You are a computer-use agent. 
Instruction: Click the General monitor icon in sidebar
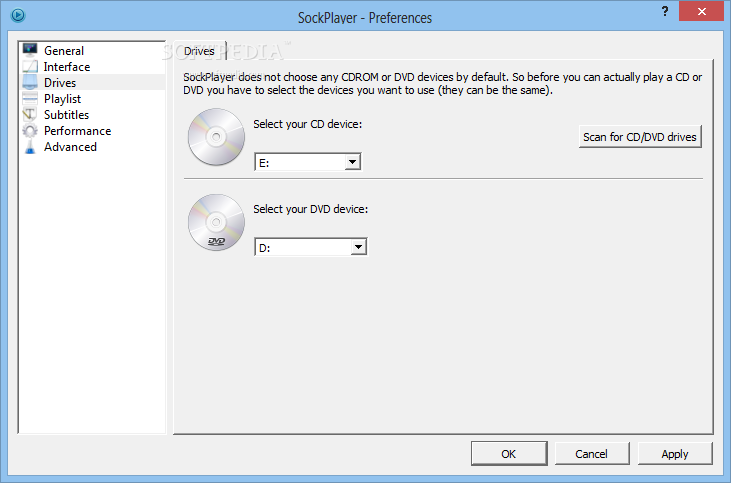[30, 50]
